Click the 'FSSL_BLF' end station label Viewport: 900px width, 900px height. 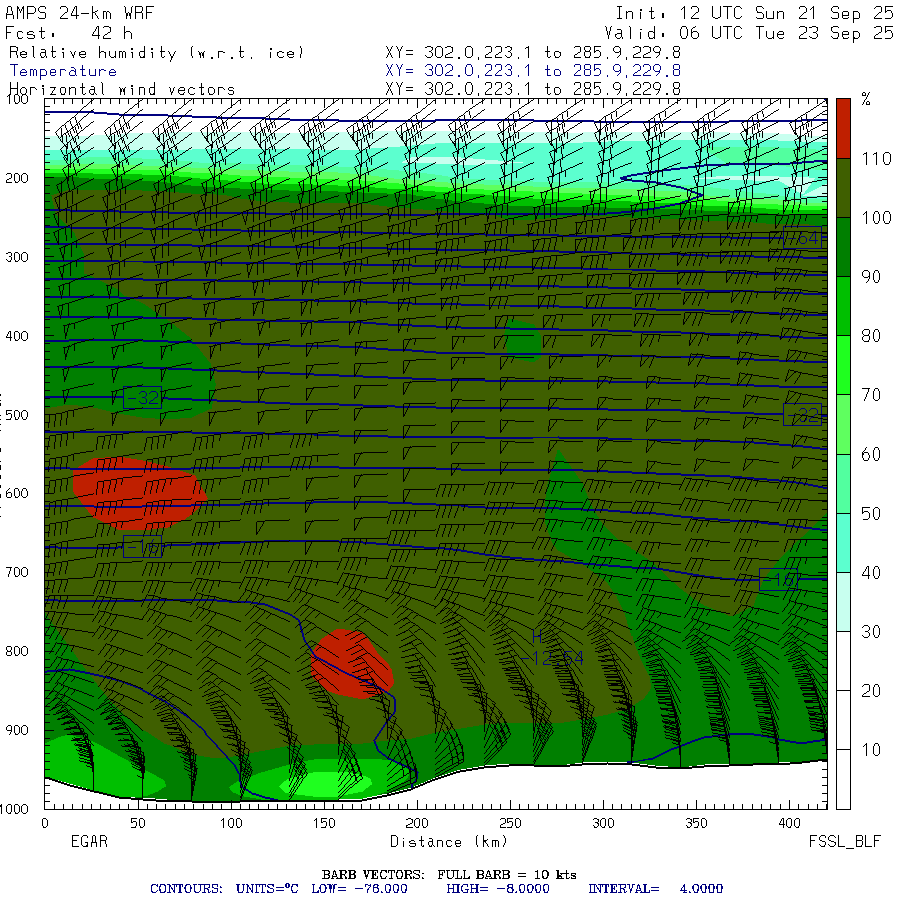[x=844, y=842]
